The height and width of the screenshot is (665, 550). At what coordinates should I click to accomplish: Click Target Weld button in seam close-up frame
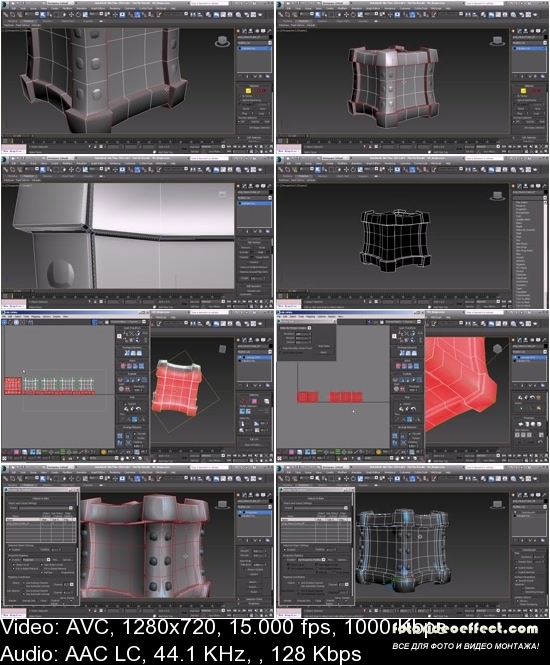[262, 257]
